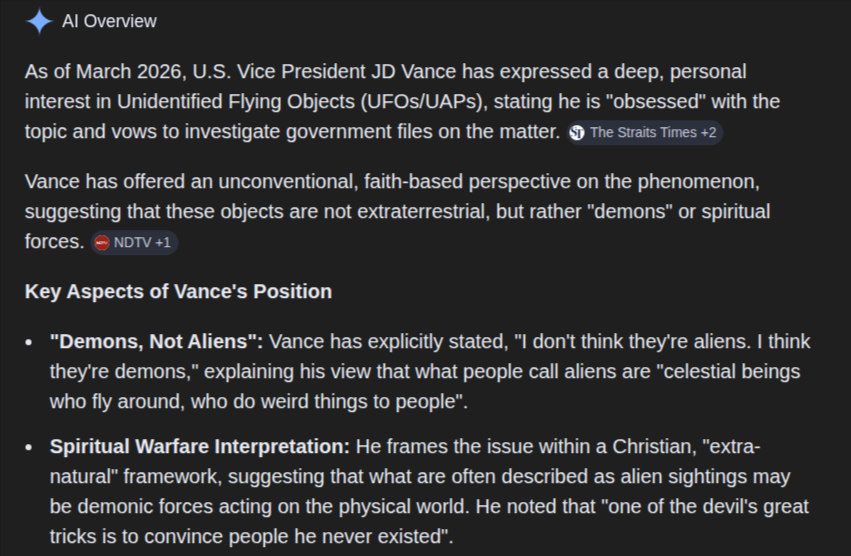Image resolution: width=851 pixels, height=556 pixels.
Task: Click the "(UFOs/UAPs)" abbreviation text
Action: coord(424,102)
